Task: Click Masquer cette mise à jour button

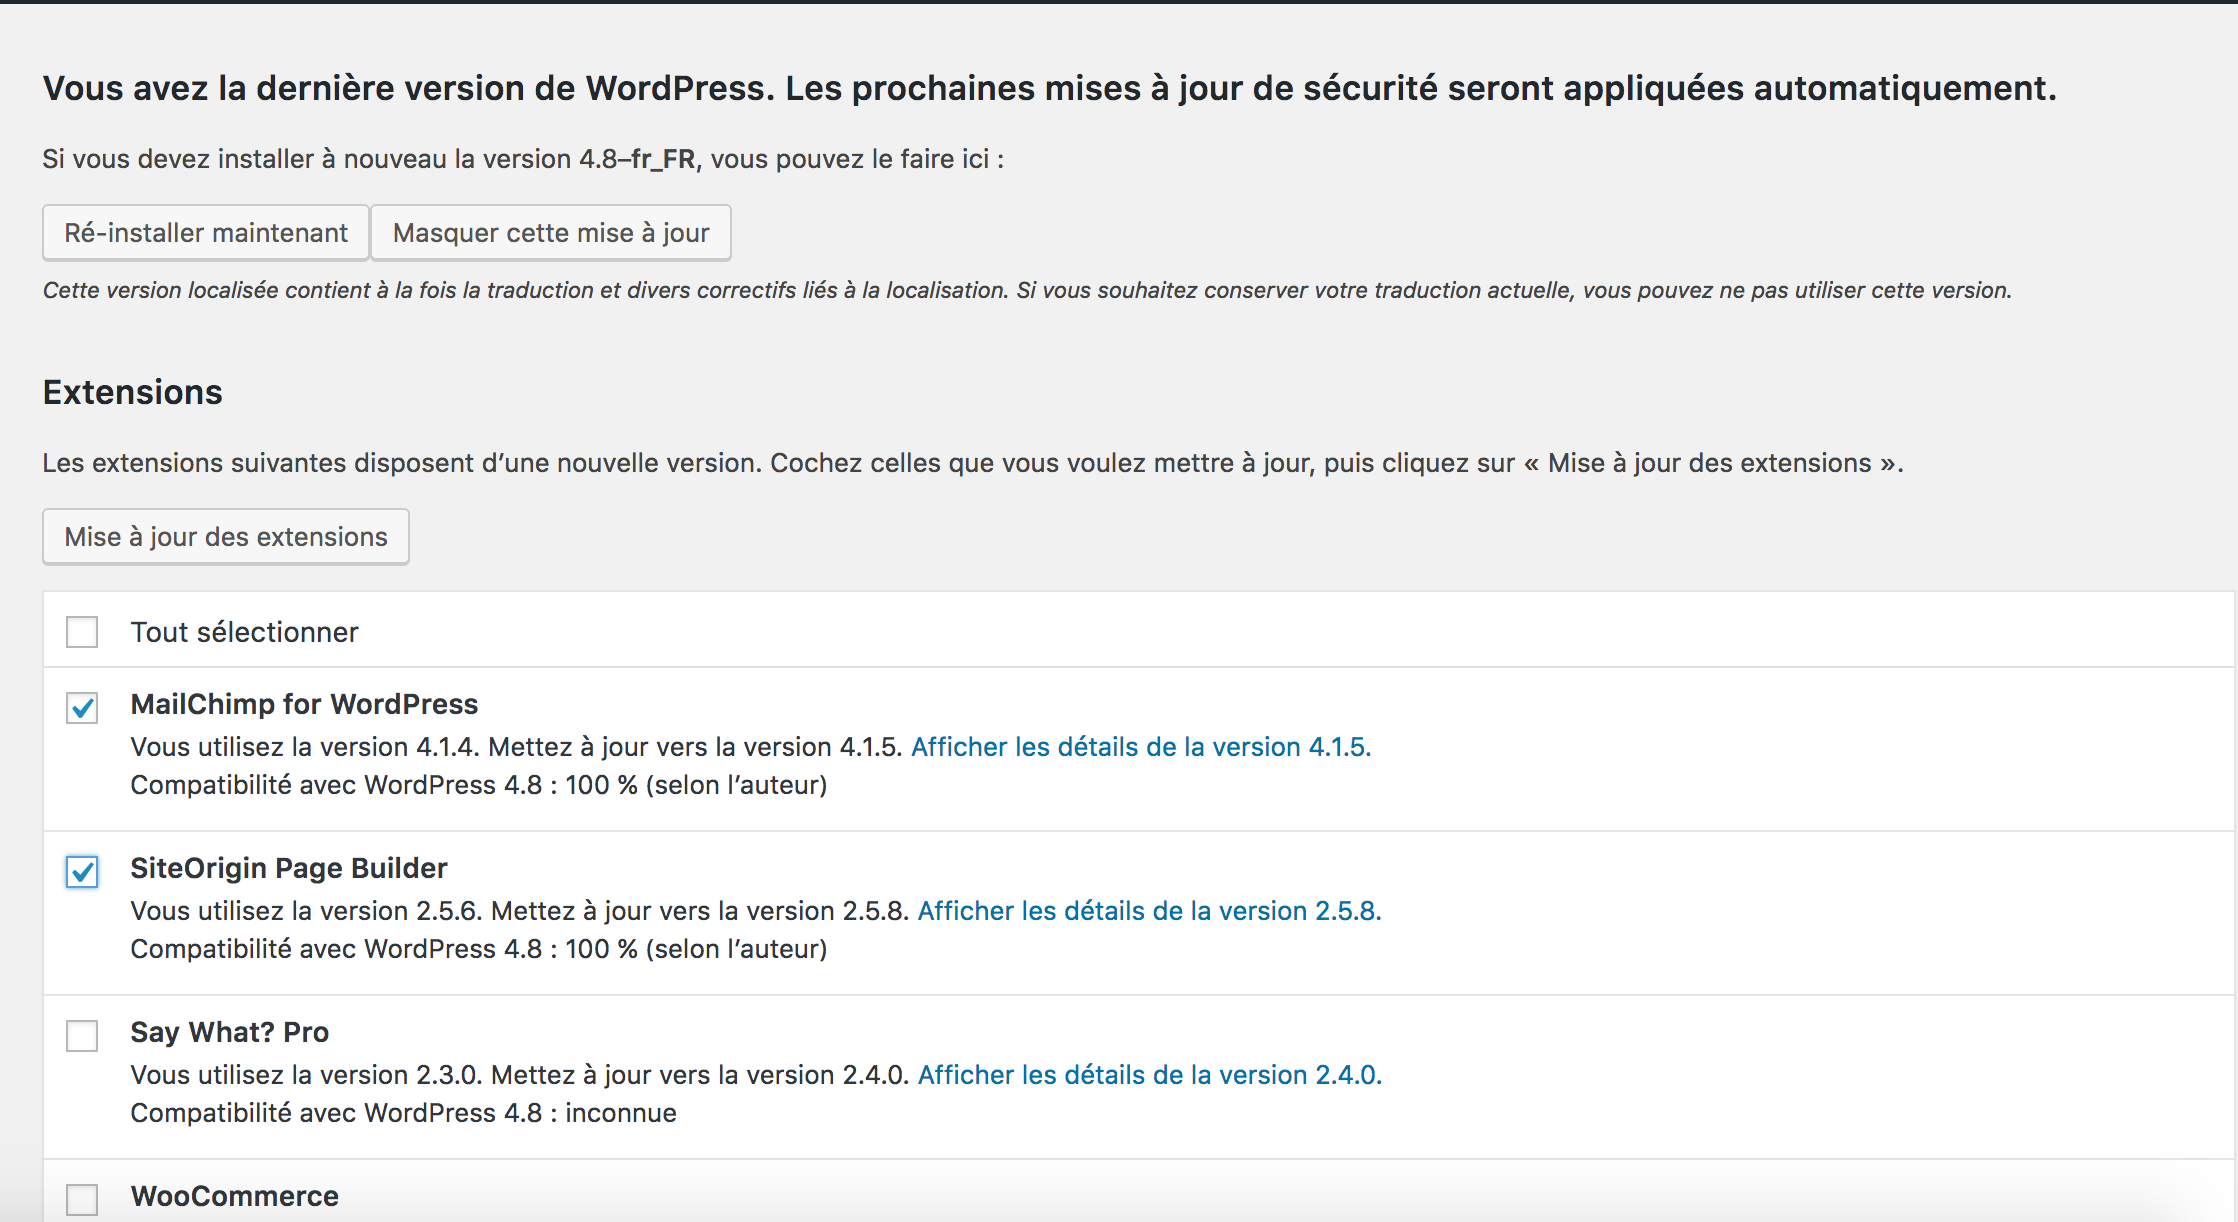Action: tap(550, 233)
